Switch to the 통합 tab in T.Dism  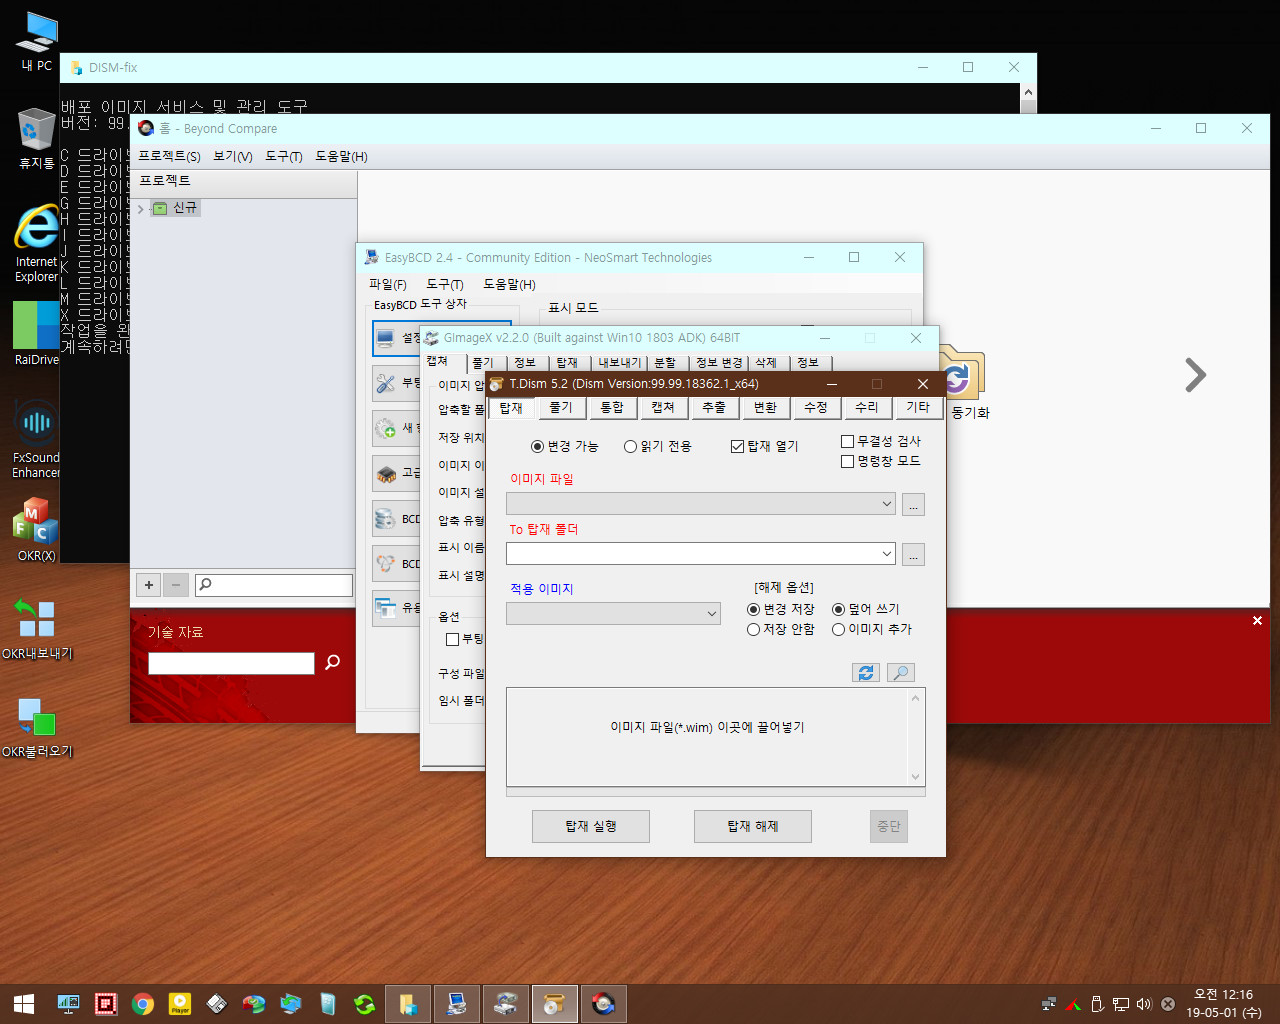[x=612, y=408]
